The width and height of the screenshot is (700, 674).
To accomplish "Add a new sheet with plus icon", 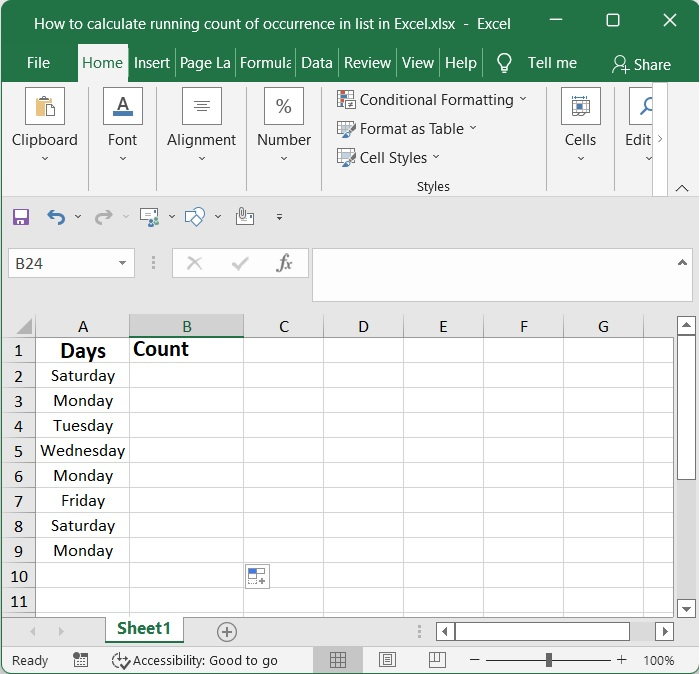I will 227,631.
